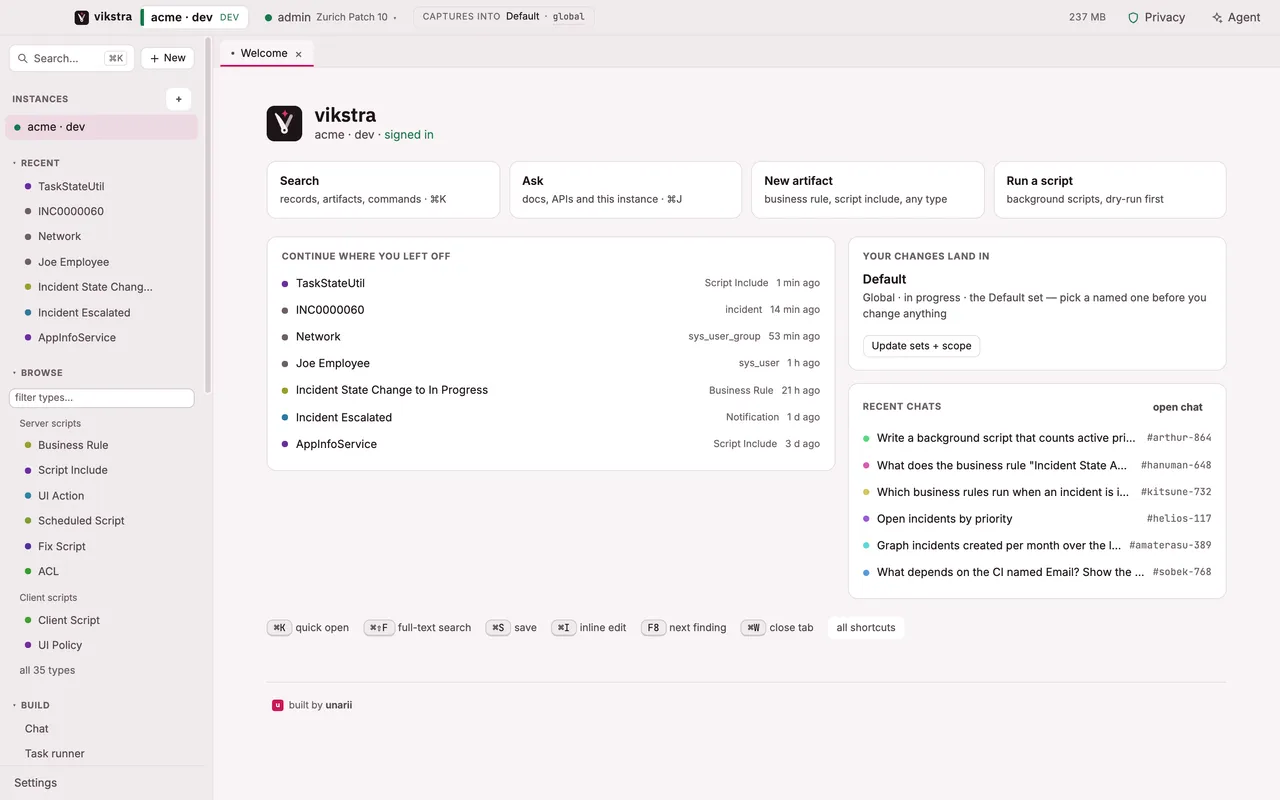Screen dimensions: 1280x800
Task: Open Chat in the Build section
Action: (x=37, y=729)
